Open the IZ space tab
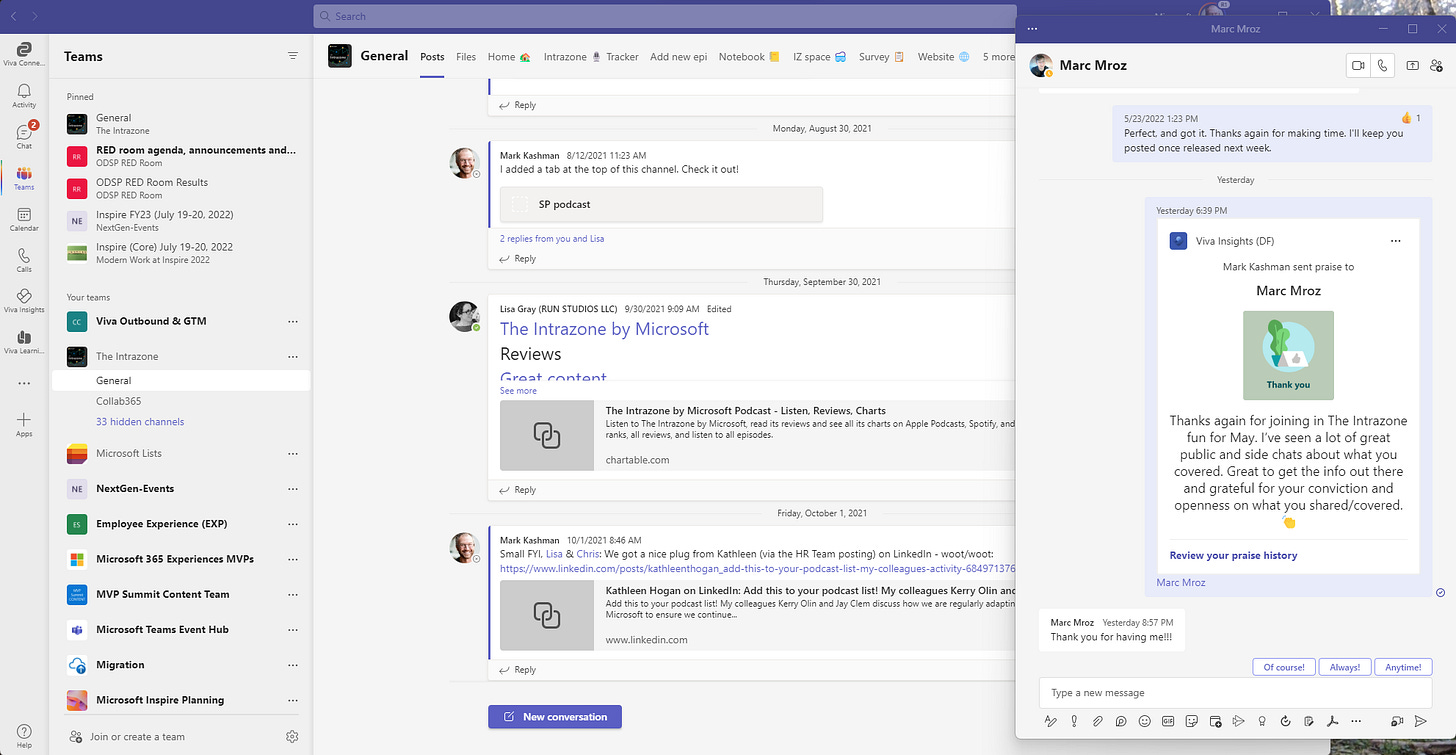Viewport: 1456px width, 755px height. [819, 57]
